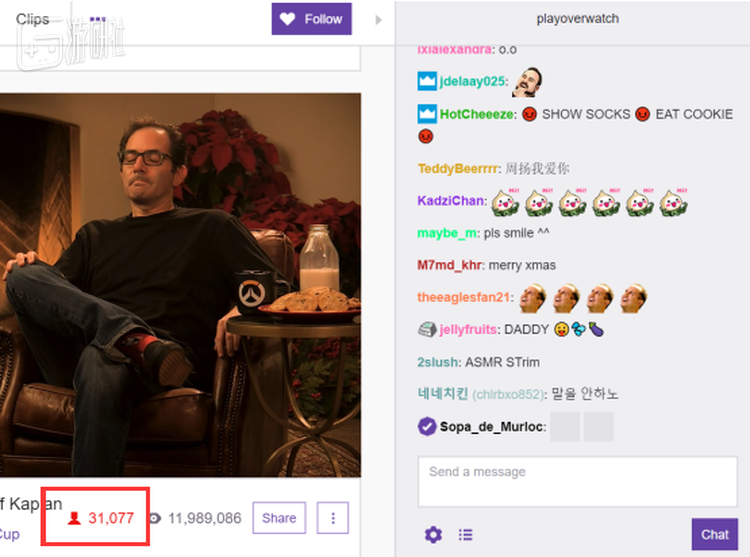
Task: Open the viewer list icon
Action: click(465, 535)
